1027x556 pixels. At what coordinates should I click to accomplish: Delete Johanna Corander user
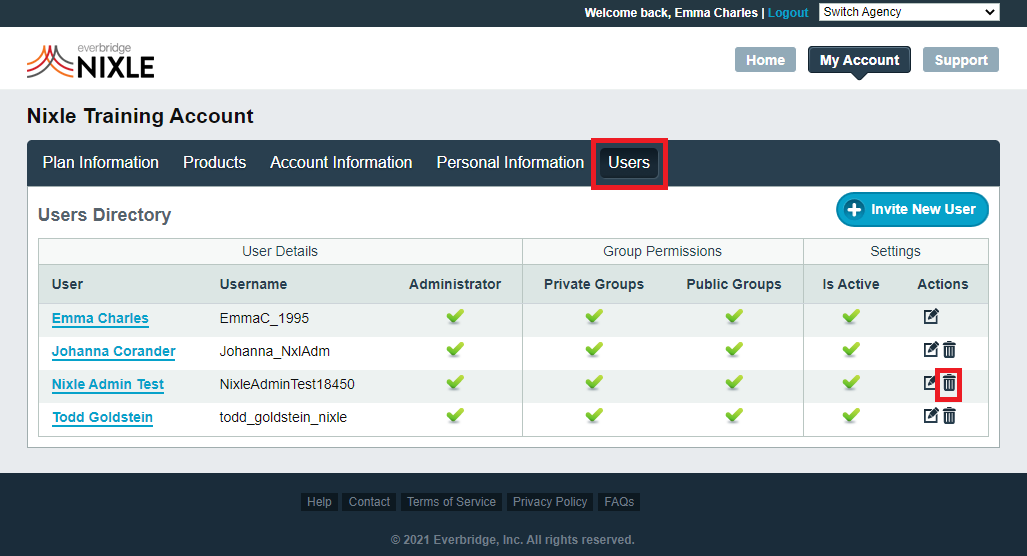point(949,350)
